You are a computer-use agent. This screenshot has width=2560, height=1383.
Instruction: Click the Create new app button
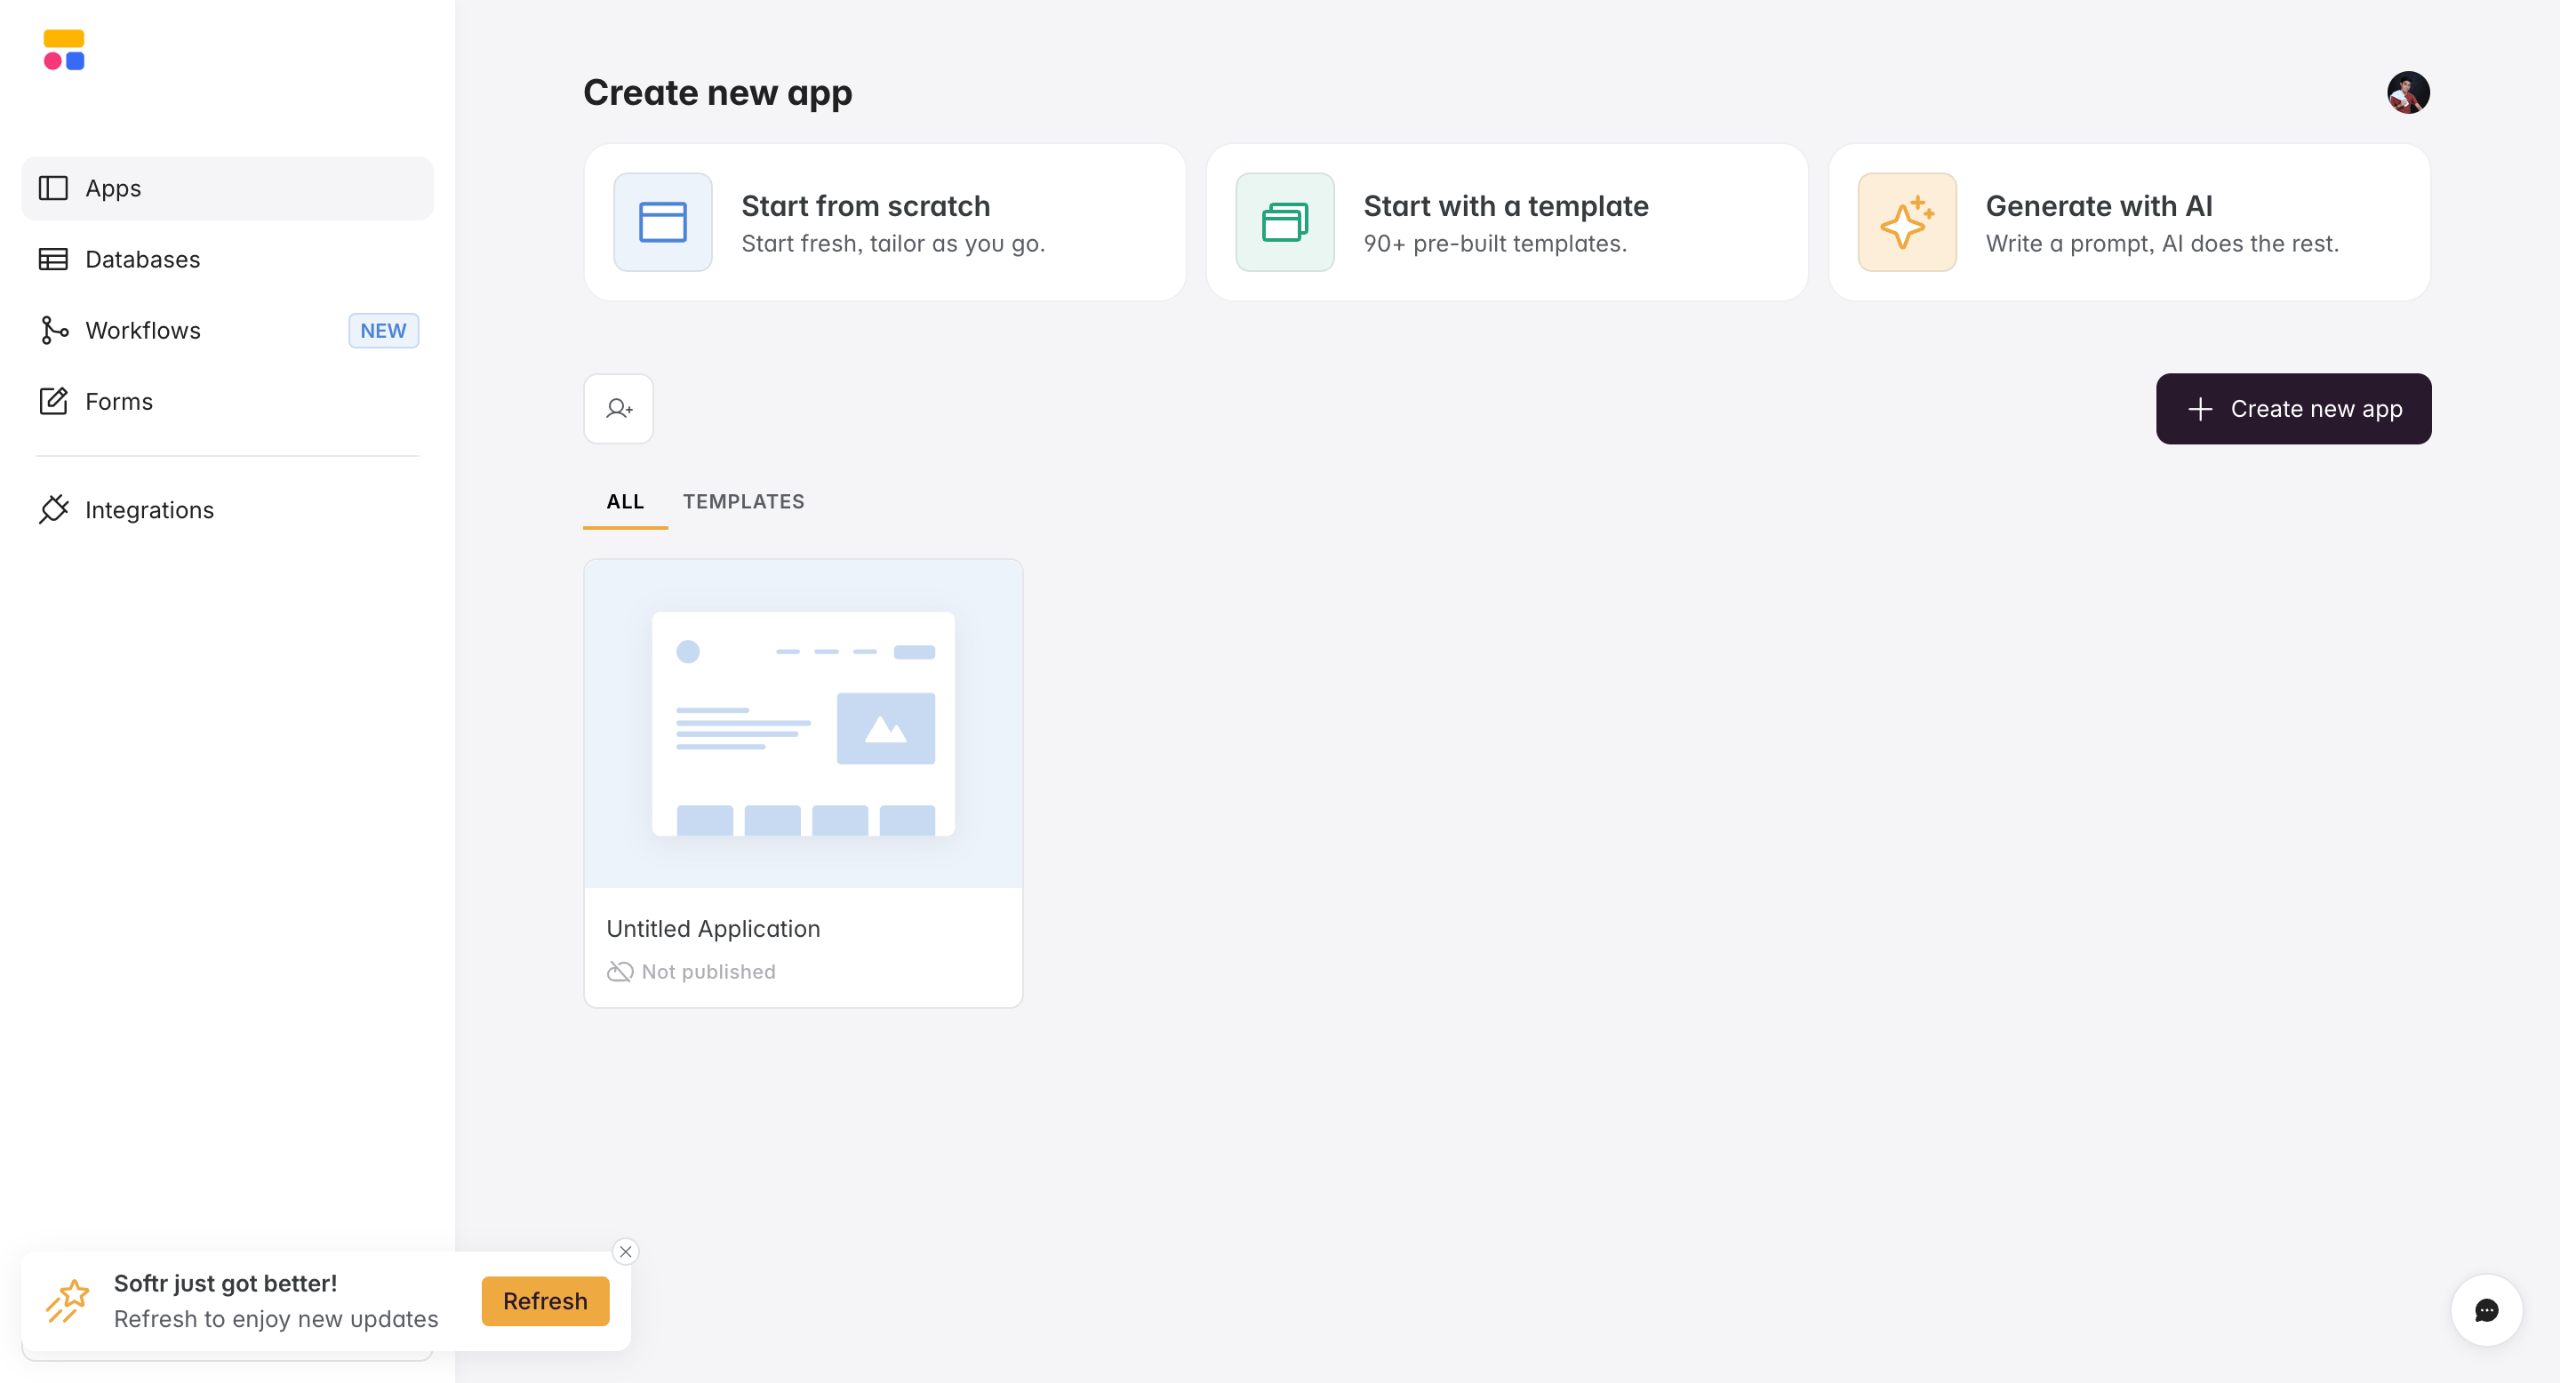tap(2293, 409)
